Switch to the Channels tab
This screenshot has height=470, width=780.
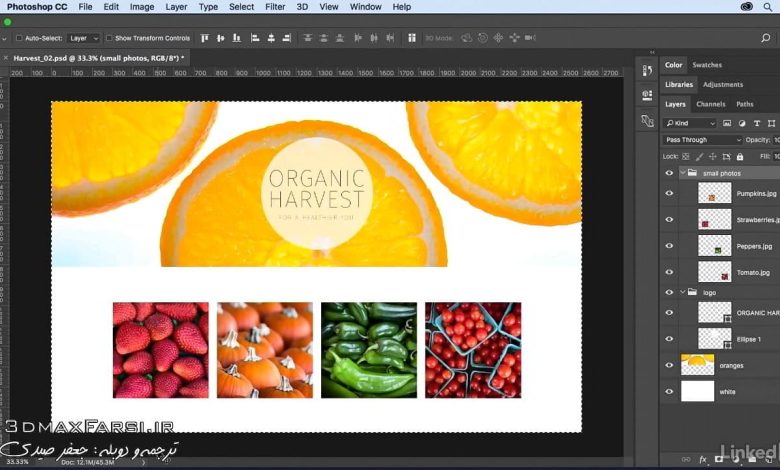click(710, 104)
